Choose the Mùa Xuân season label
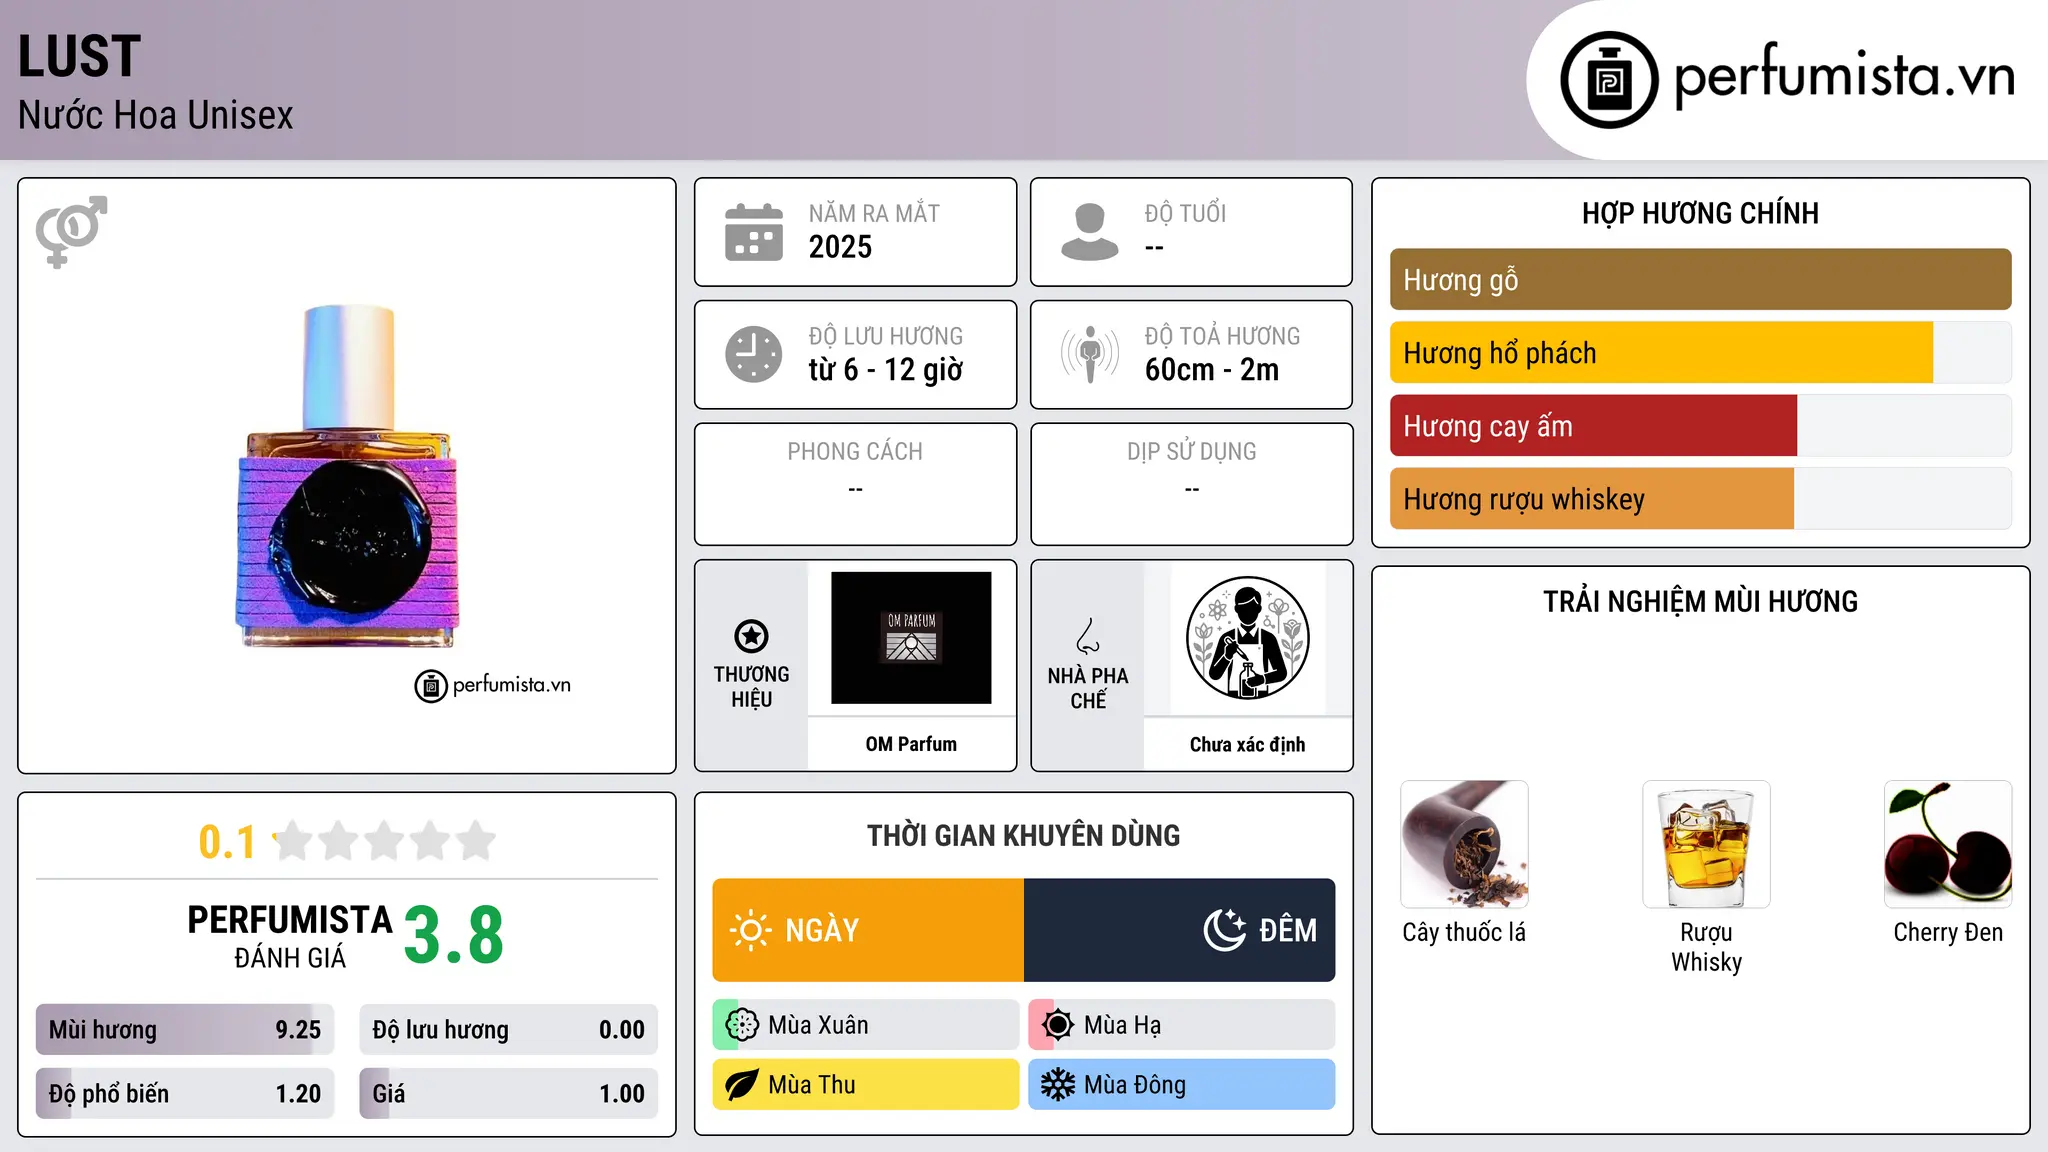This screenshot has width=2048, height=1152. (x=818, y=1026)
